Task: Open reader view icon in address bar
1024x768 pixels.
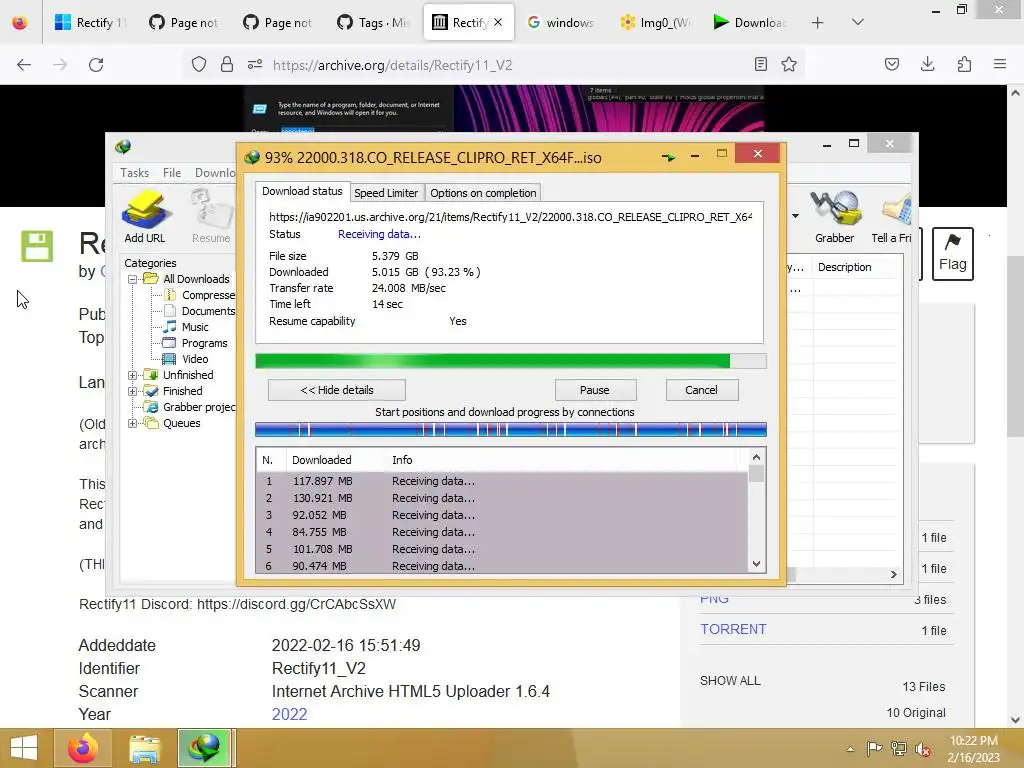Action: pyautogui.click(x=760, y=64)
